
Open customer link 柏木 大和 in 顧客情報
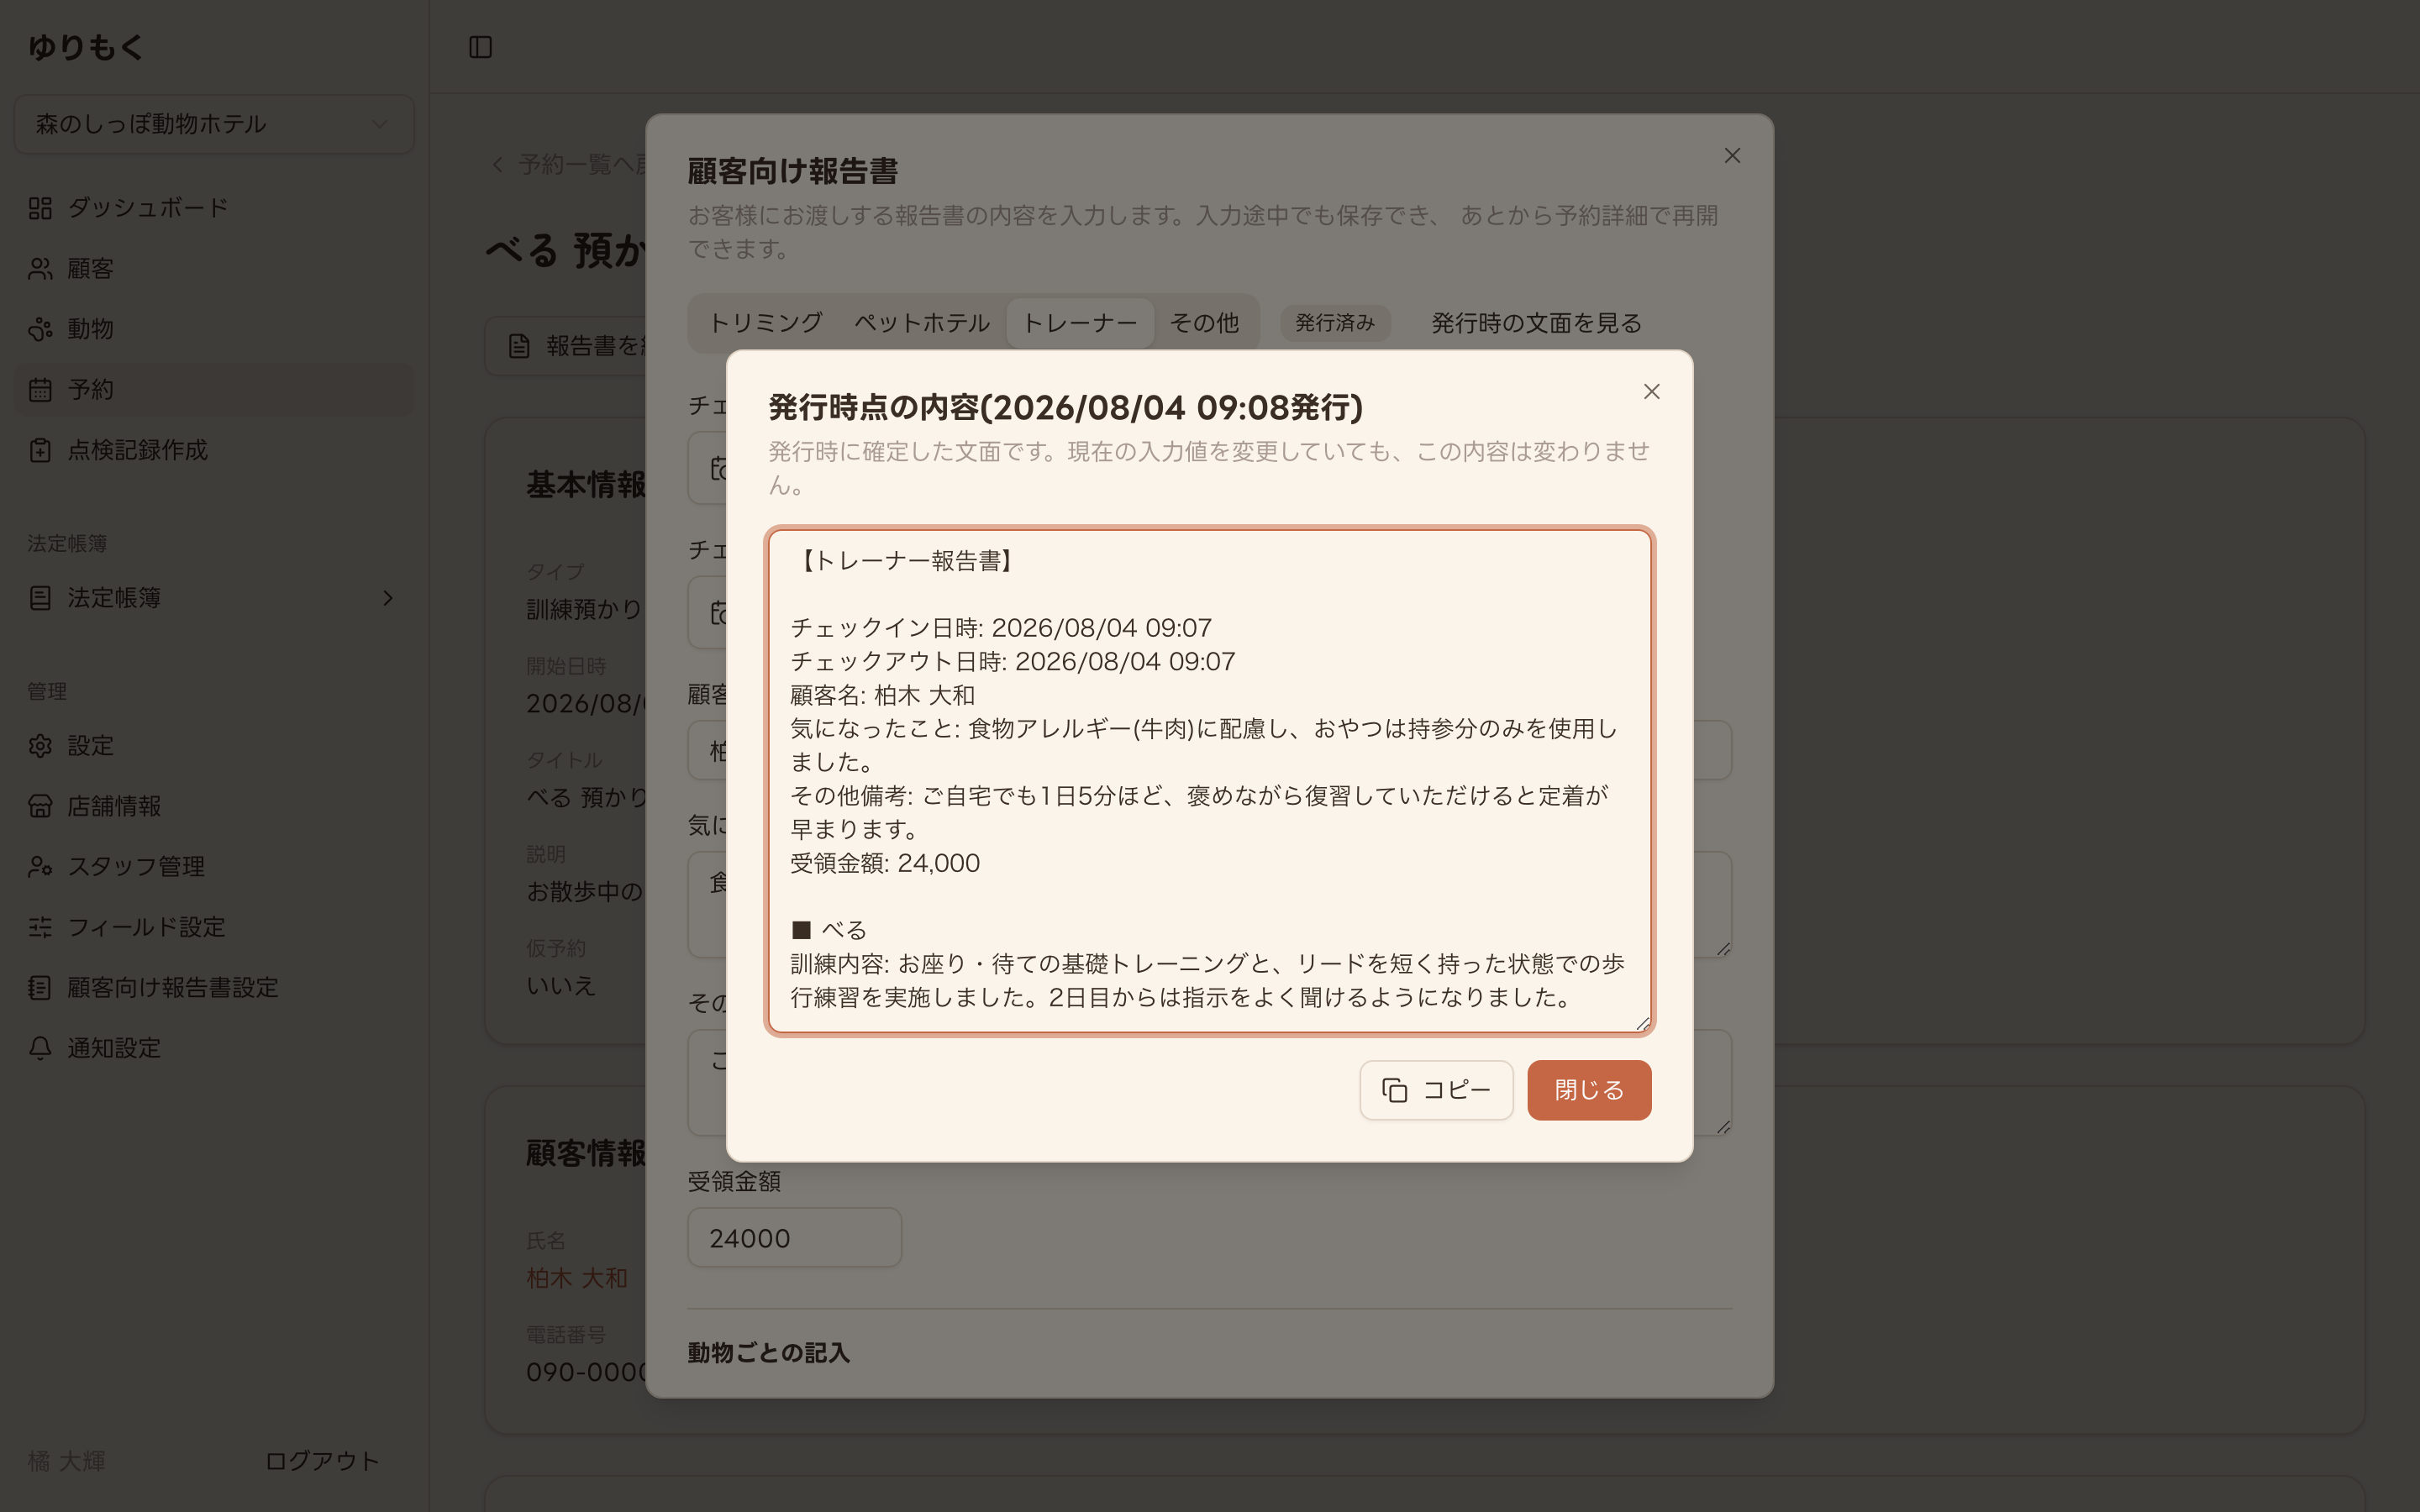click(x=577, y=1278)
